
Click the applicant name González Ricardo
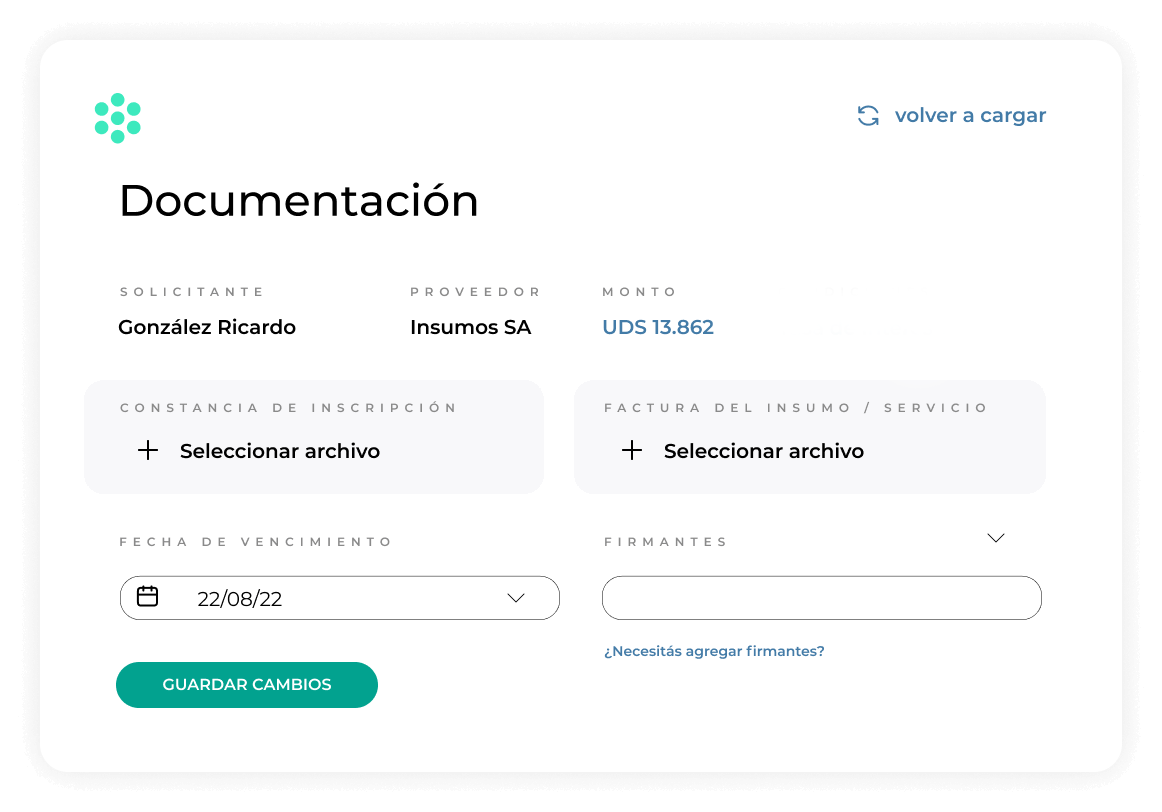click(x=207, y=327)
